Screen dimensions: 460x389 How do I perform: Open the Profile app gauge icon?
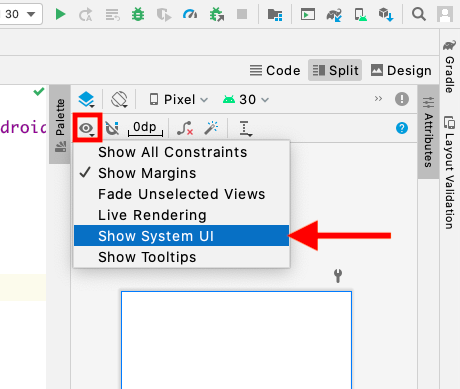click(x=190, y=14)
